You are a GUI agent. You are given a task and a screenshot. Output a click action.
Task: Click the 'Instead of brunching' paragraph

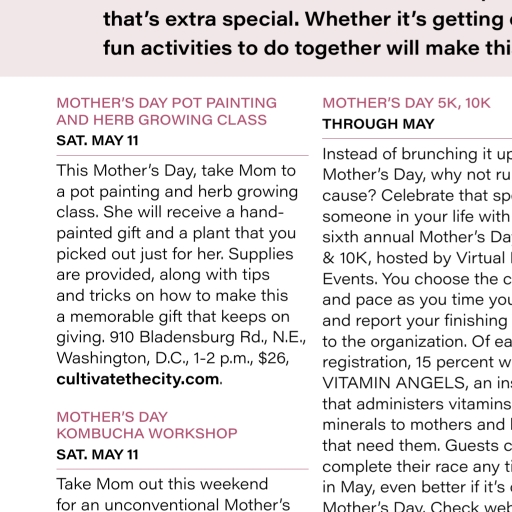[x=417, y=328]
